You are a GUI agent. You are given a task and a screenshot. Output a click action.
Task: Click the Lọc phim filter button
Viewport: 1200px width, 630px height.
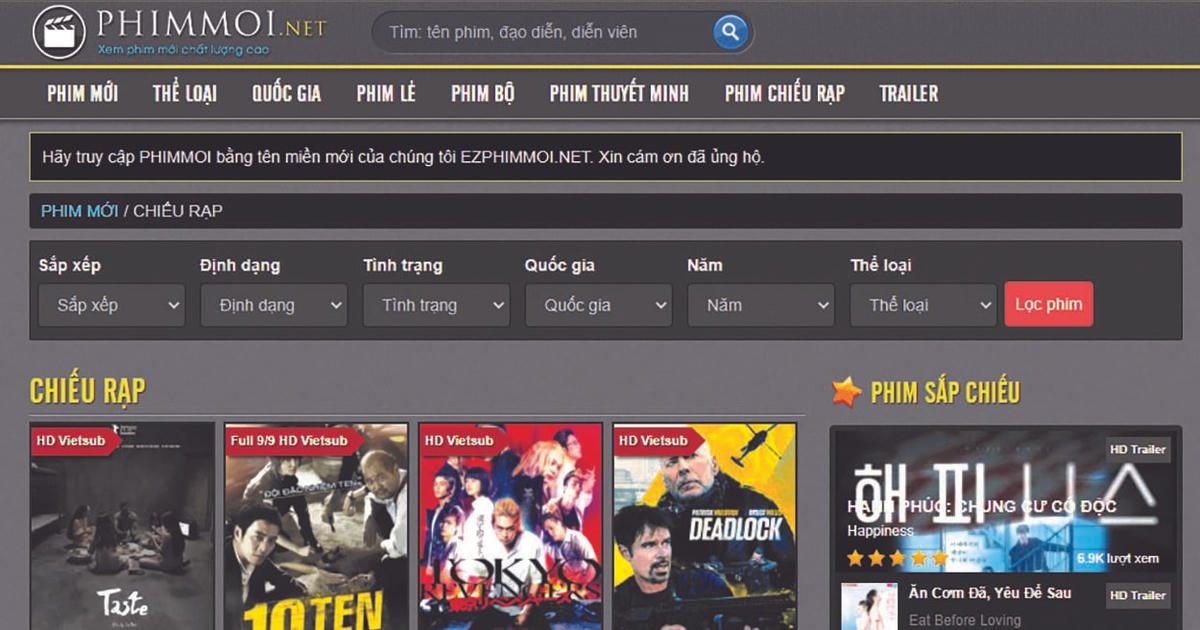click(1049, 304)
